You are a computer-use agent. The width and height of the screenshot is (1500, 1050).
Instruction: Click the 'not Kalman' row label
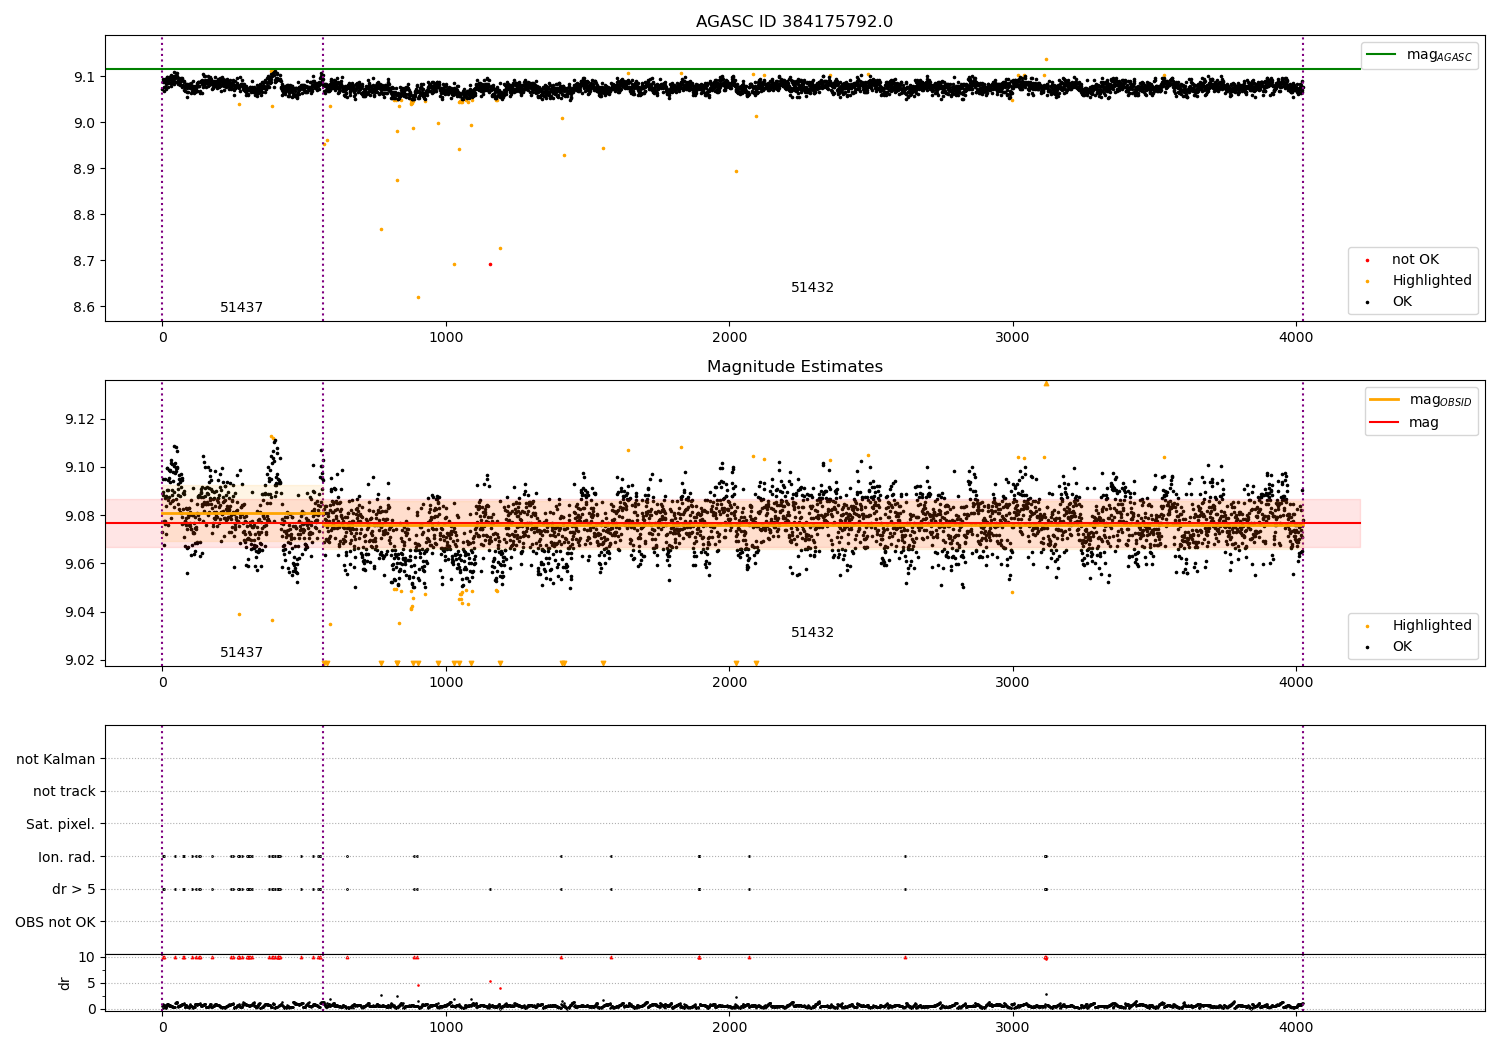point(56,759)
